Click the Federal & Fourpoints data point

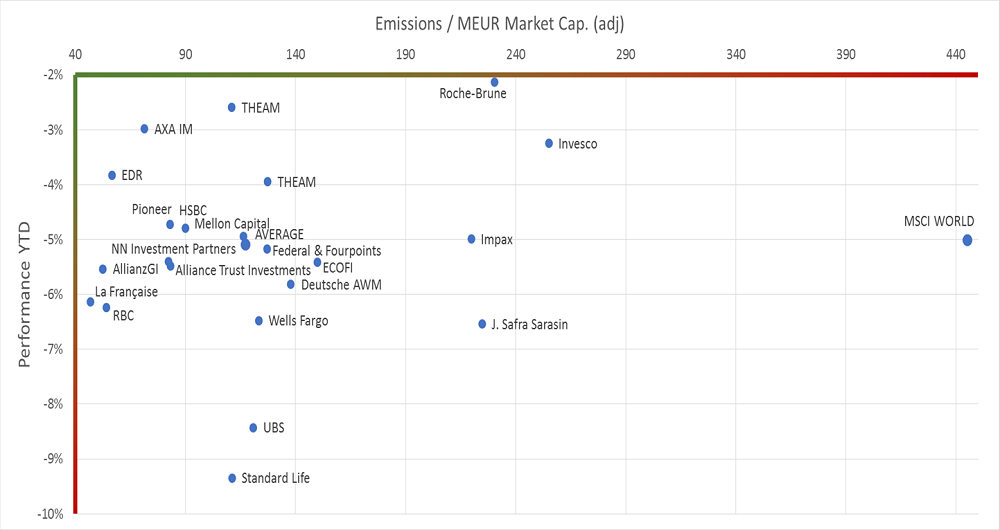point(267,249)
